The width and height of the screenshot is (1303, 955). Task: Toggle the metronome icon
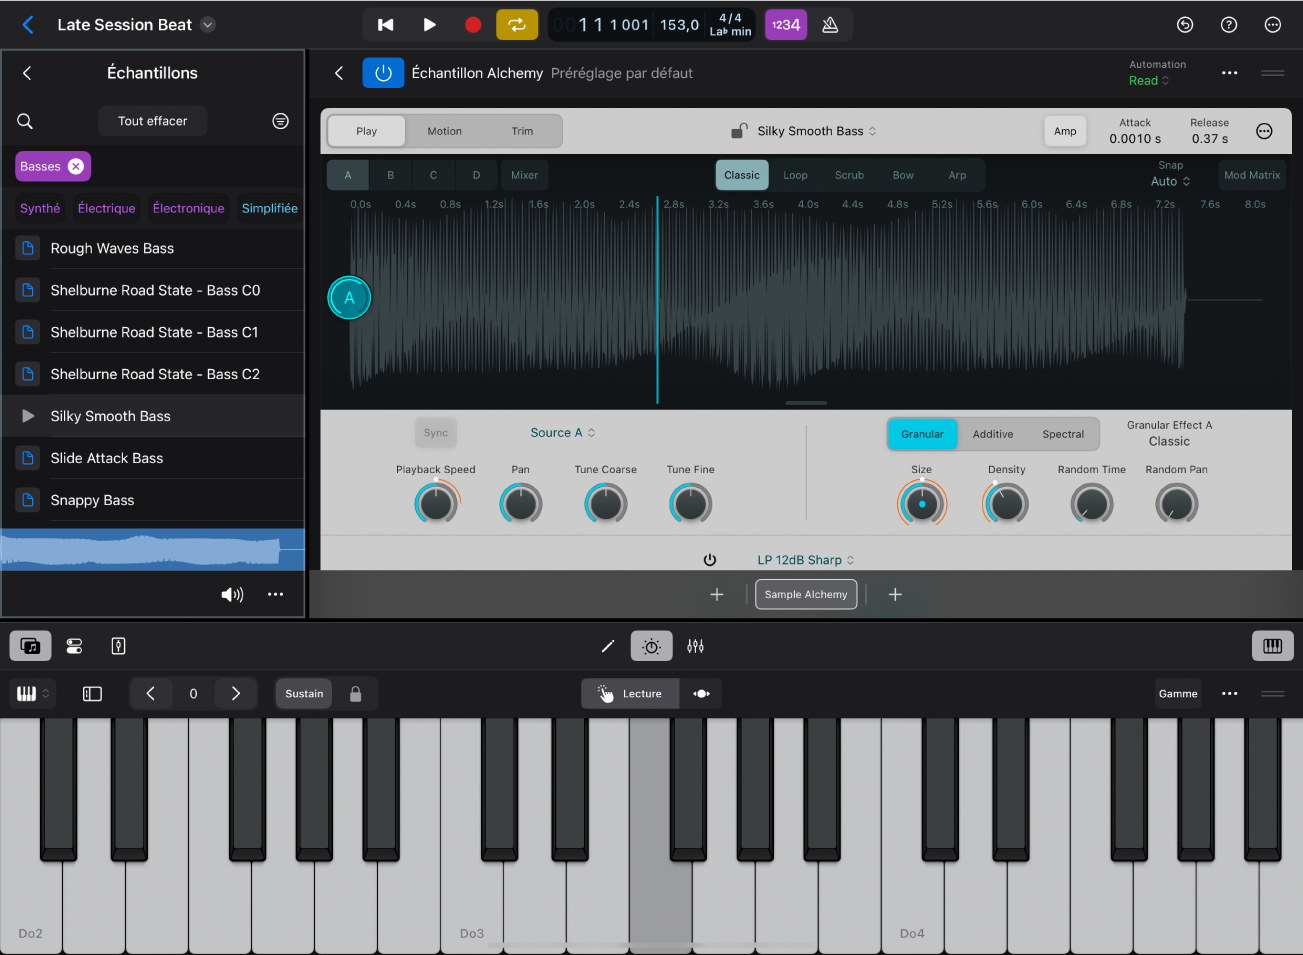(x=830, y=24)
